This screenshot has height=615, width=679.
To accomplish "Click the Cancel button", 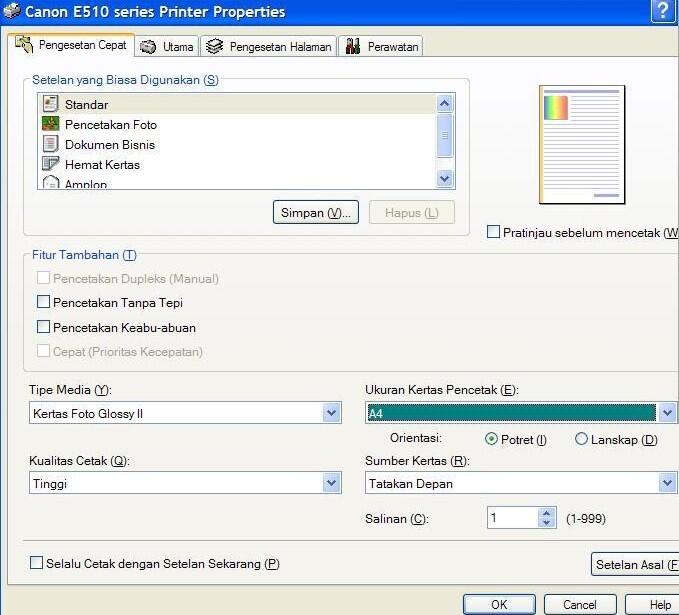I will coord(580,604).
